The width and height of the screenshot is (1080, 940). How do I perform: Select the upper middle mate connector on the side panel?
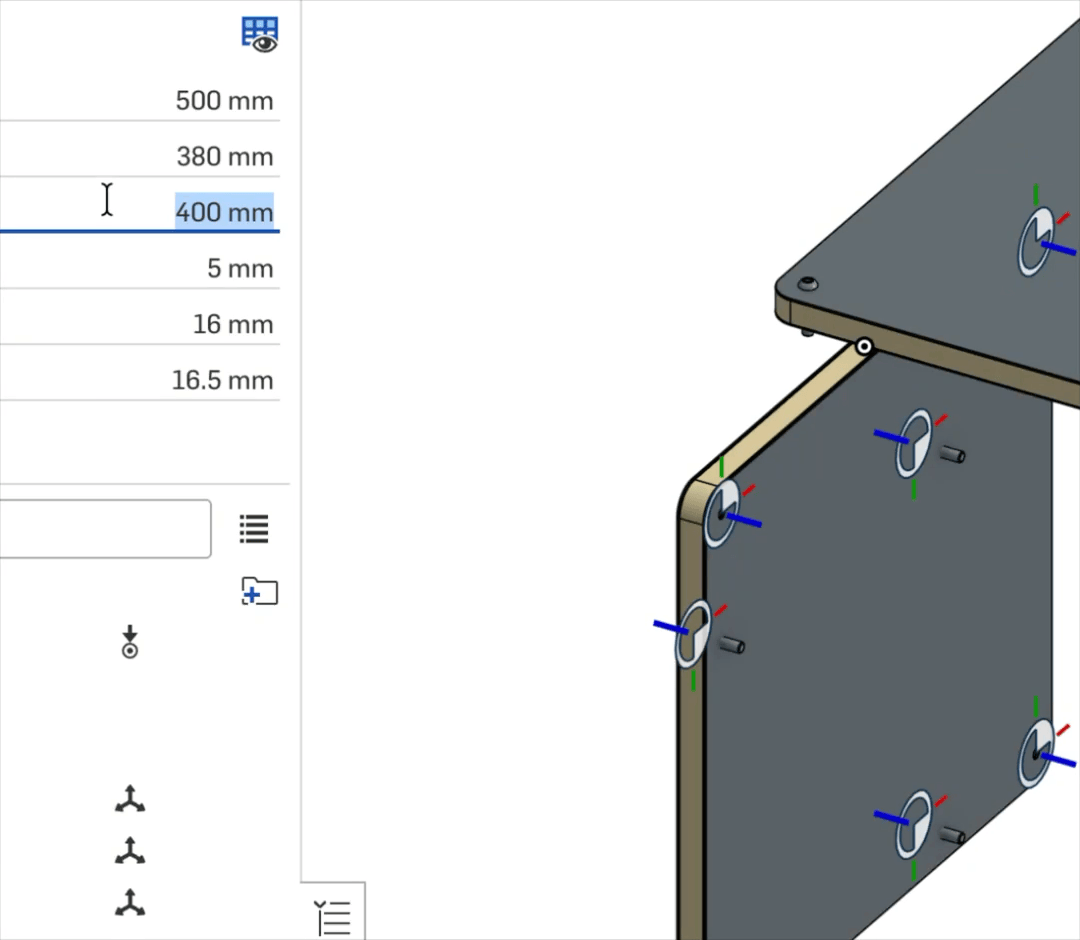click(x=914, y=443)
